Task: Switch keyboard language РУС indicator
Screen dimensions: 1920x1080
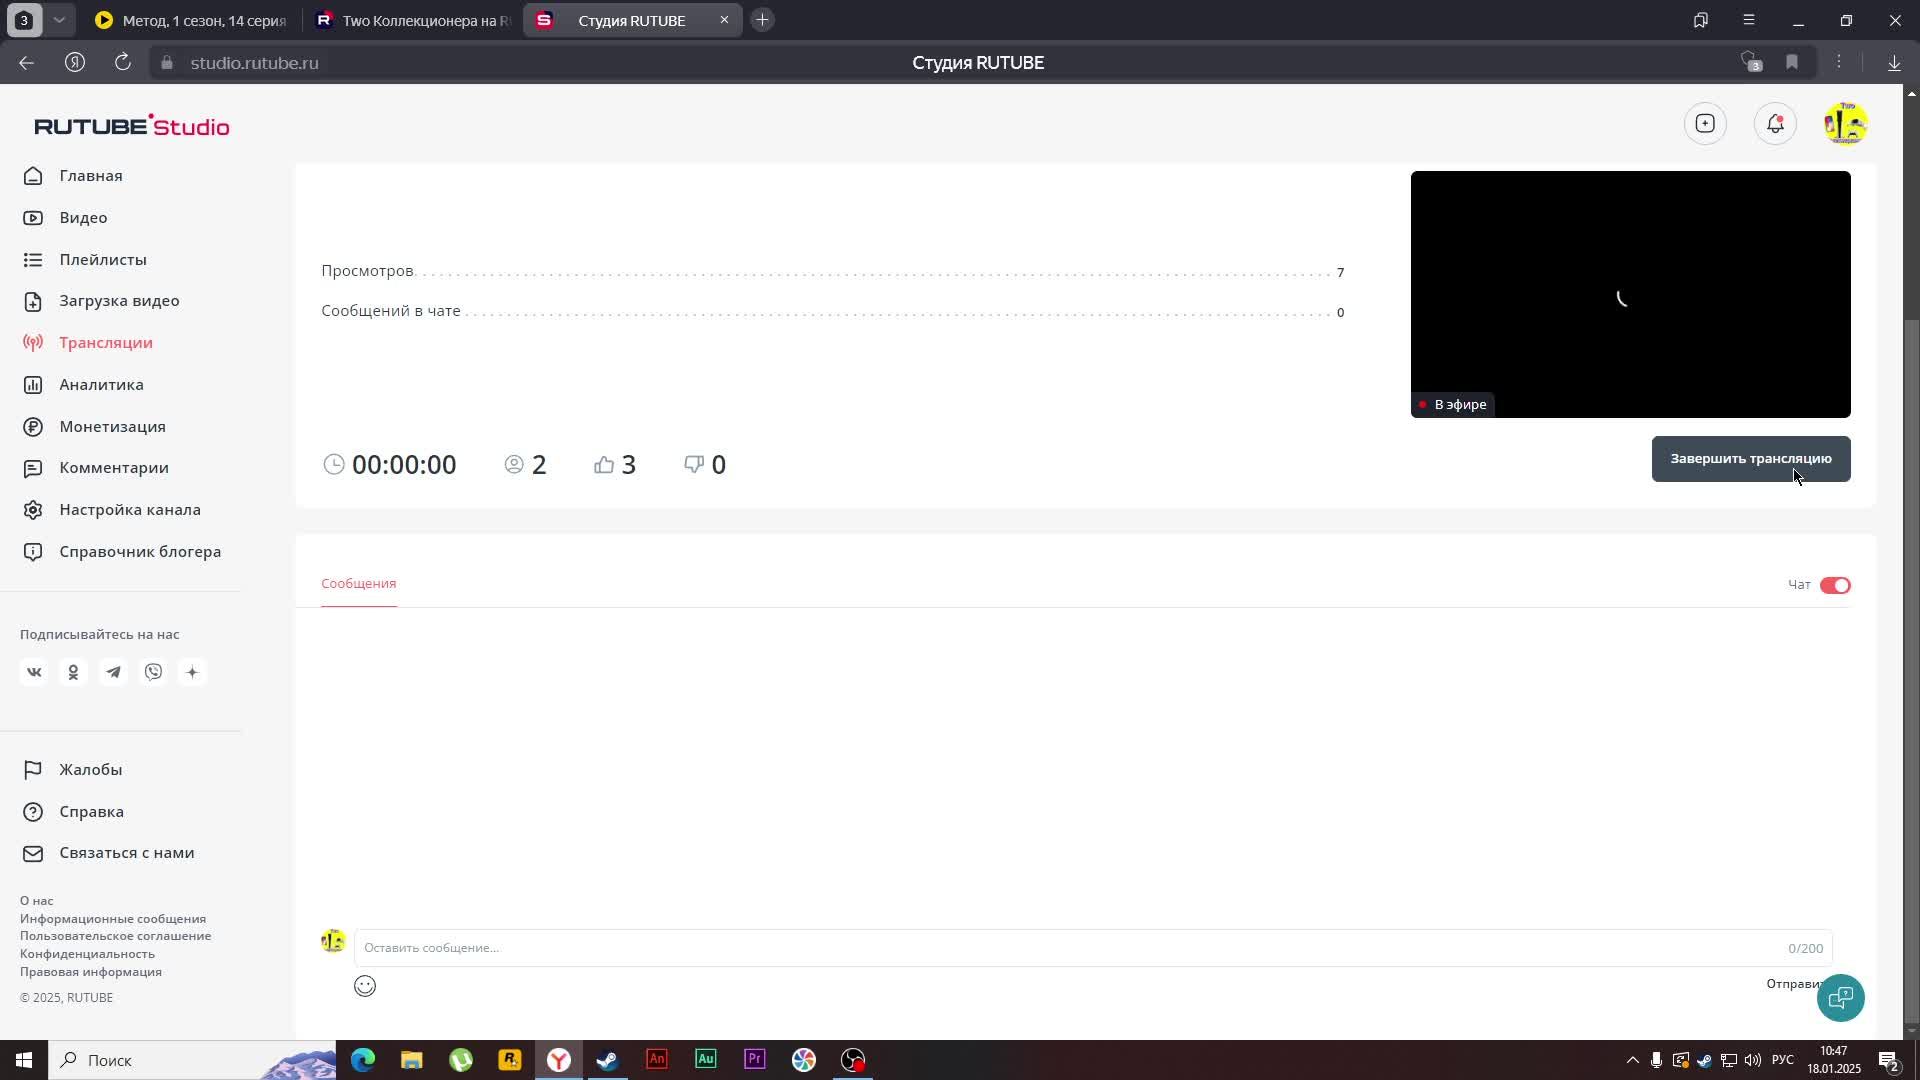Action: pos(1783,1060)
